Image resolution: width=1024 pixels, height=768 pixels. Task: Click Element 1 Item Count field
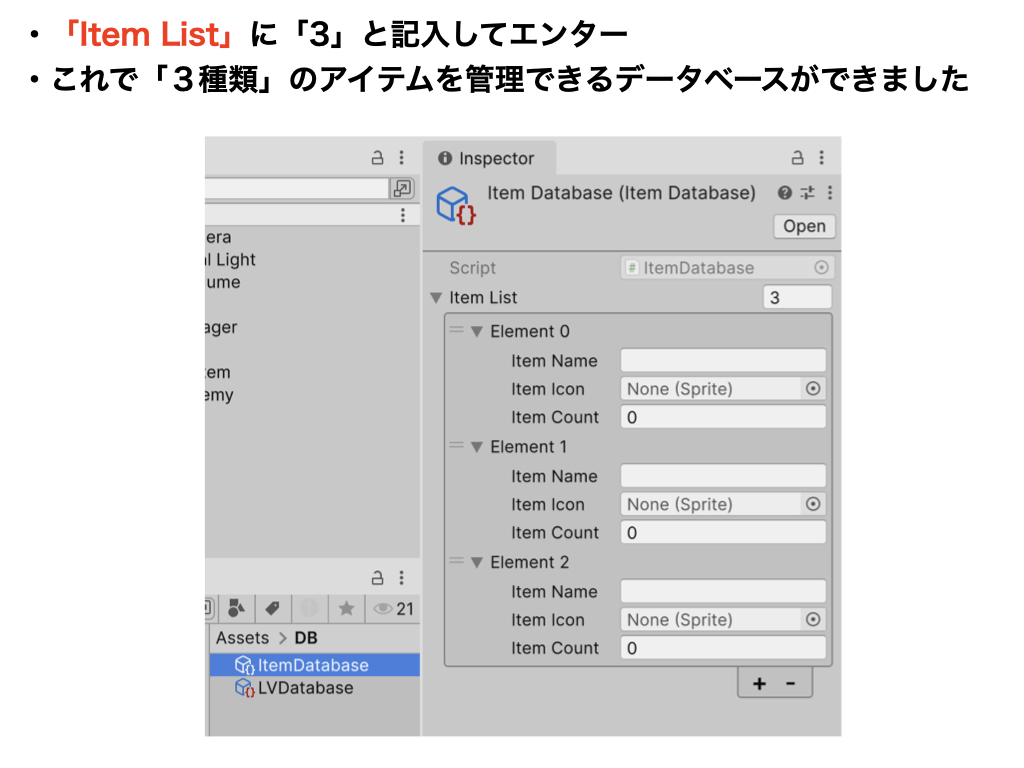point(723,532)
